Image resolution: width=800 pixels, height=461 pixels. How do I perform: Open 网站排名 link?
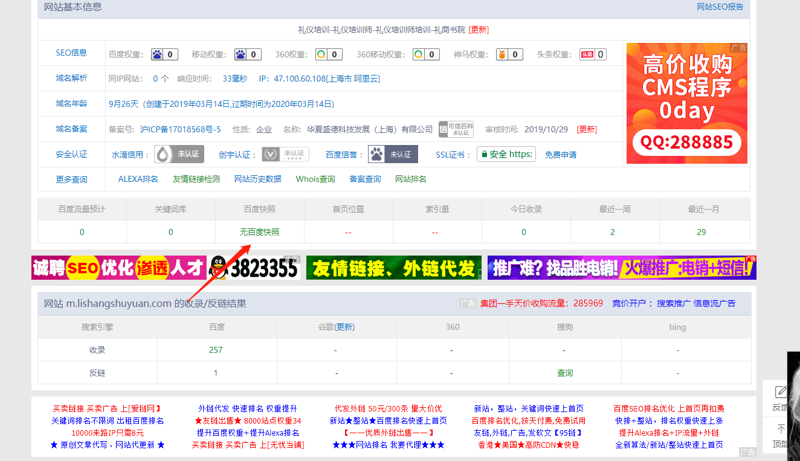click(411, 179)
